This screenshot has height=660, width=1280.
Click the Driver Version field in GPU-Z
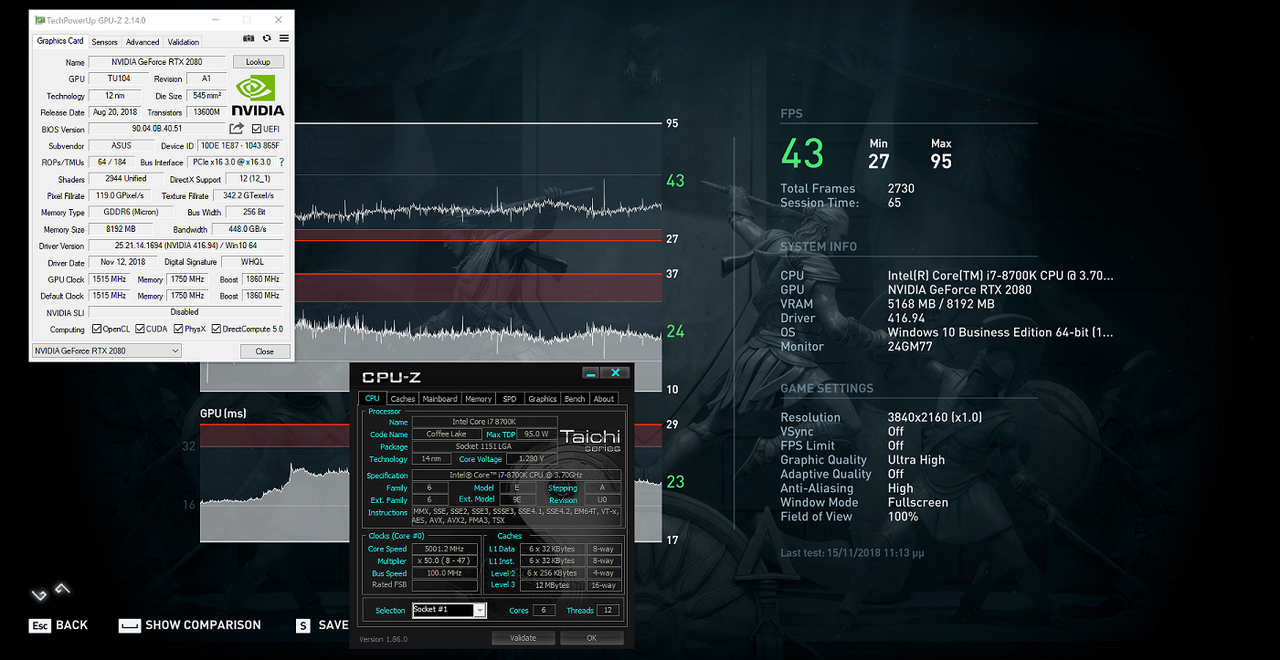point(186,246)
